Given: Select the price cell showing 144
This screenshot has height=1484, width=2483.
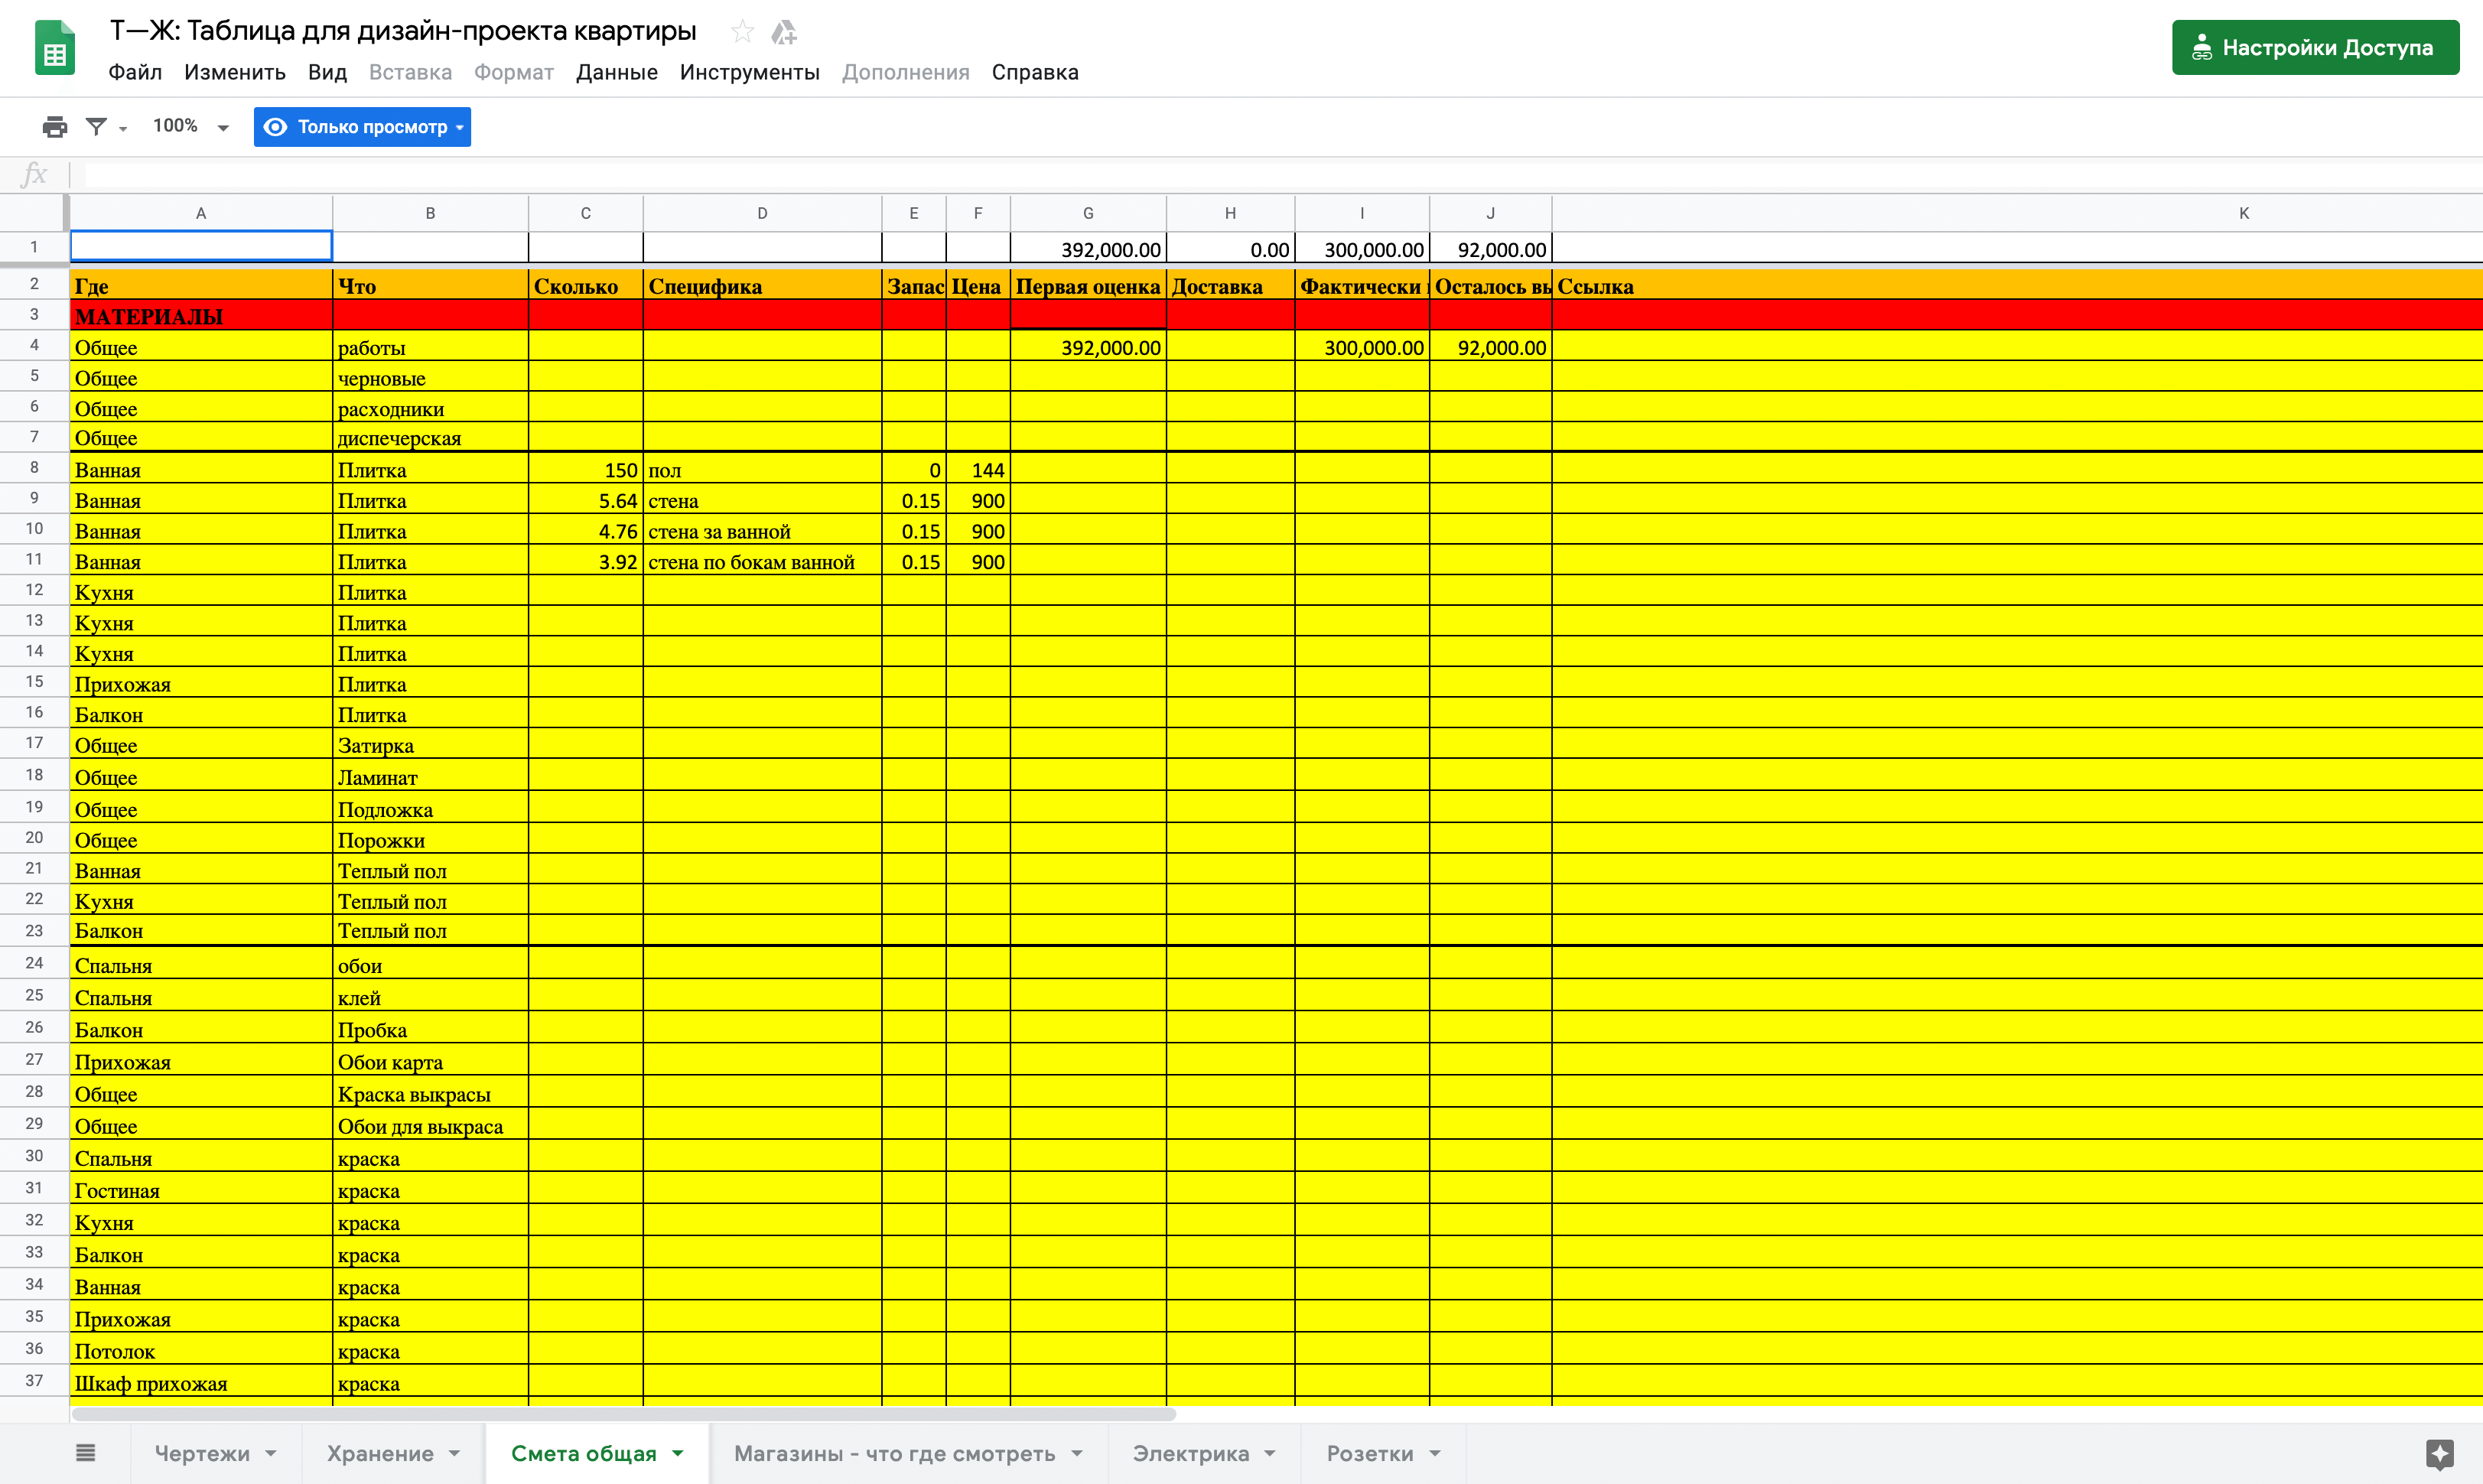Looking at the screenshot, I should click(978, 469).
